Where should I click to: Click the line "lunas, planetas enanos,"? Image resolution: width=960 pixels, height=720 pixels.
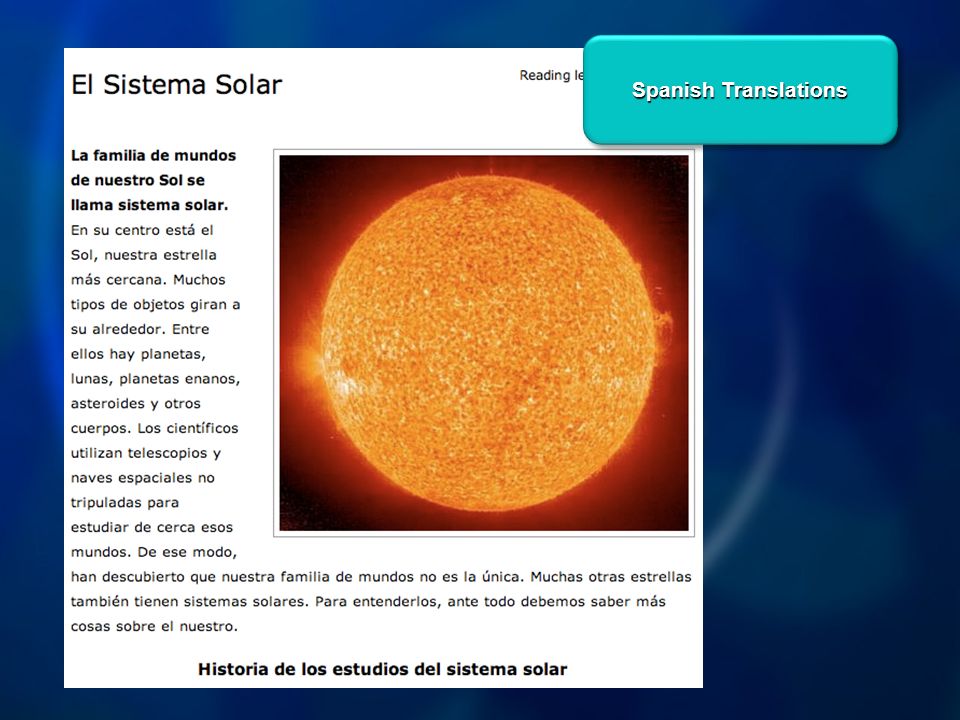pos(155,379)
